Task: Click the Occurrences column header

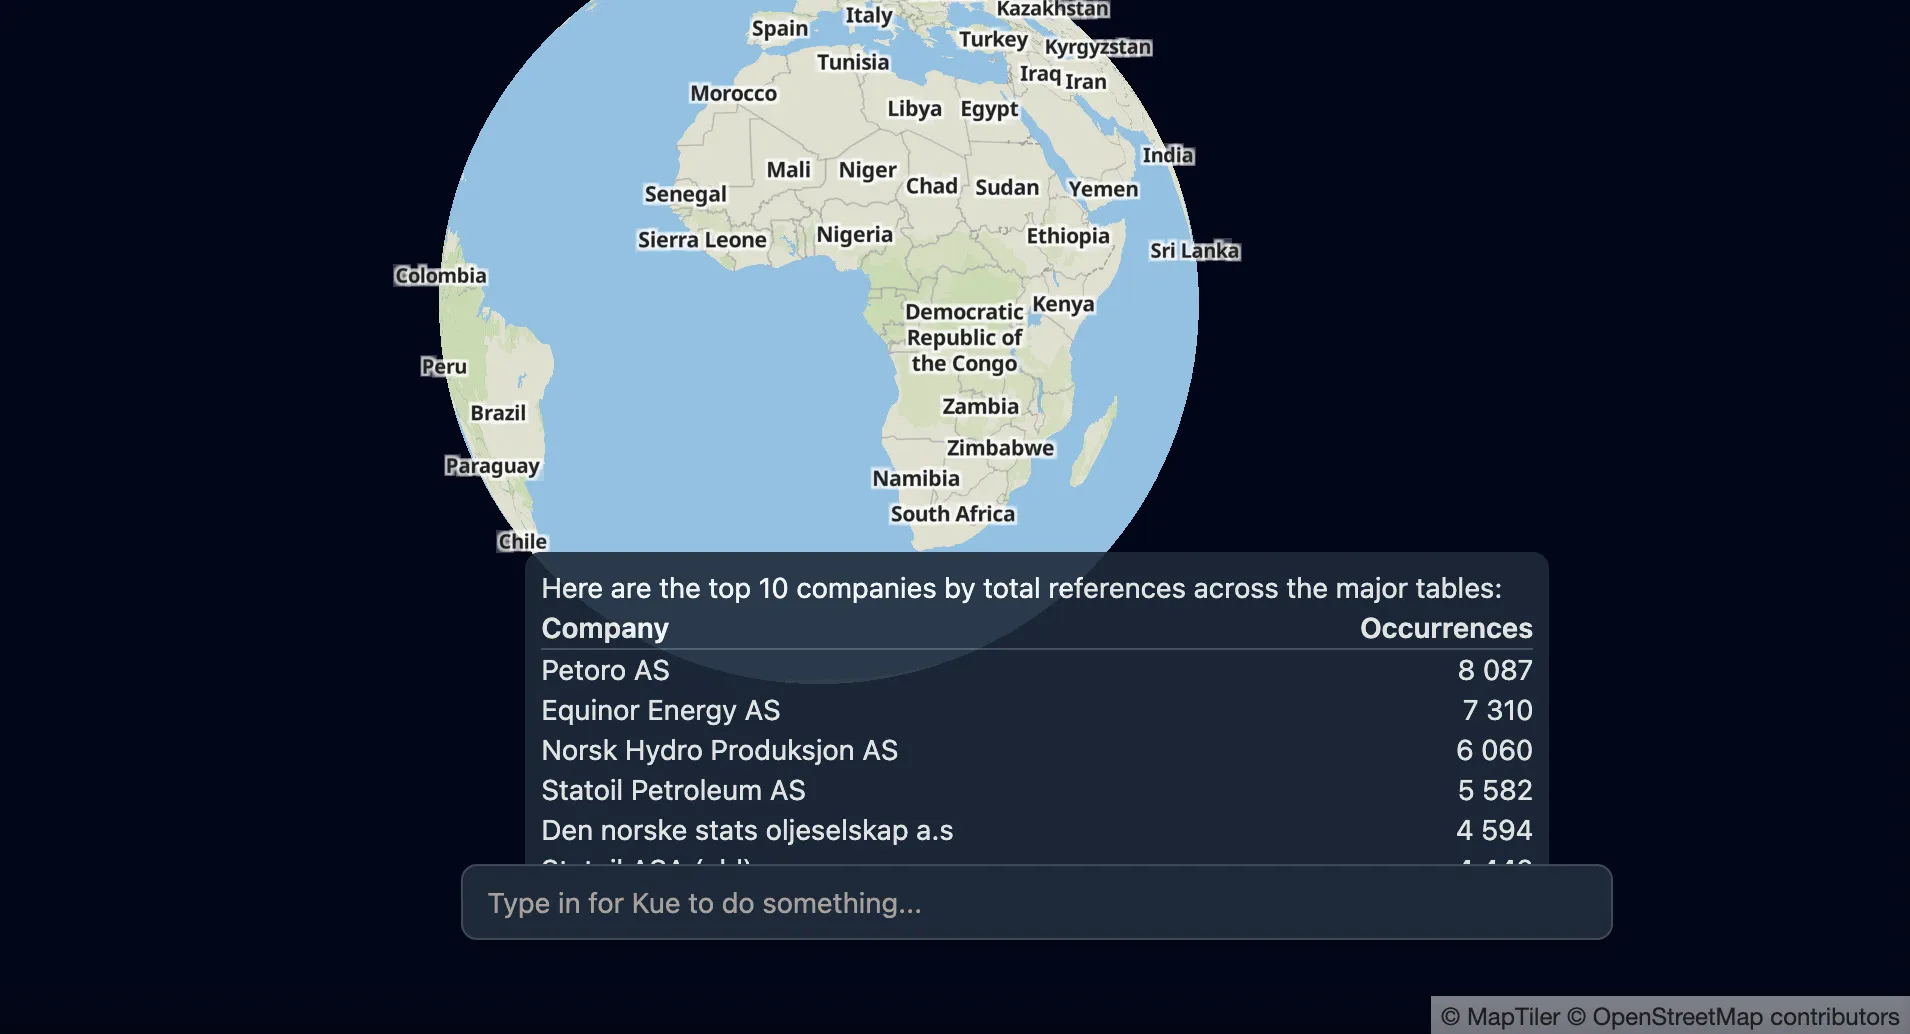Action: tap(1446, 628)
